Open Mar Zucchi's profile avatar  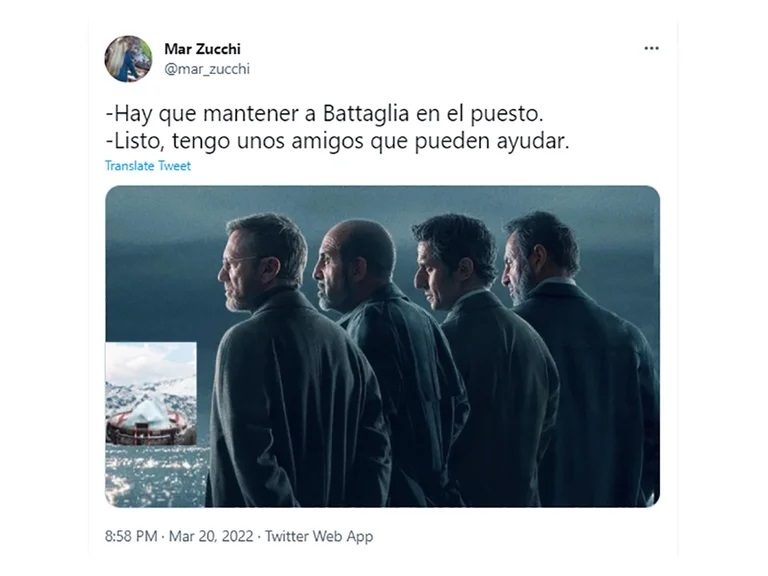[x=128, y=59]
